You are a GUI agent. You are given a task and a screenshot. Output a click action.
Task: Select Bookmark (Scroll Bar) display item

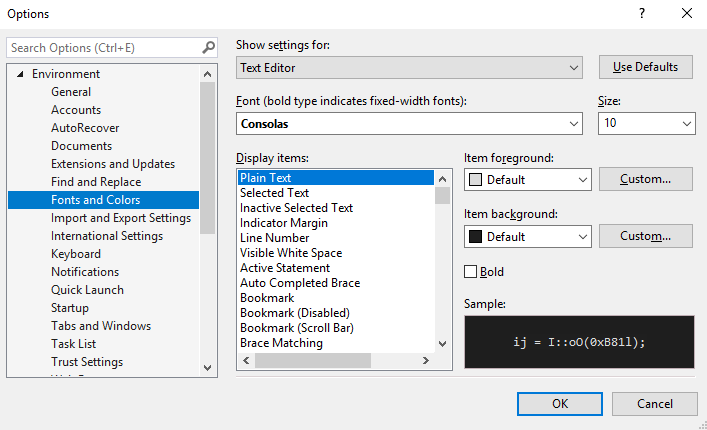tap(297, 328)
